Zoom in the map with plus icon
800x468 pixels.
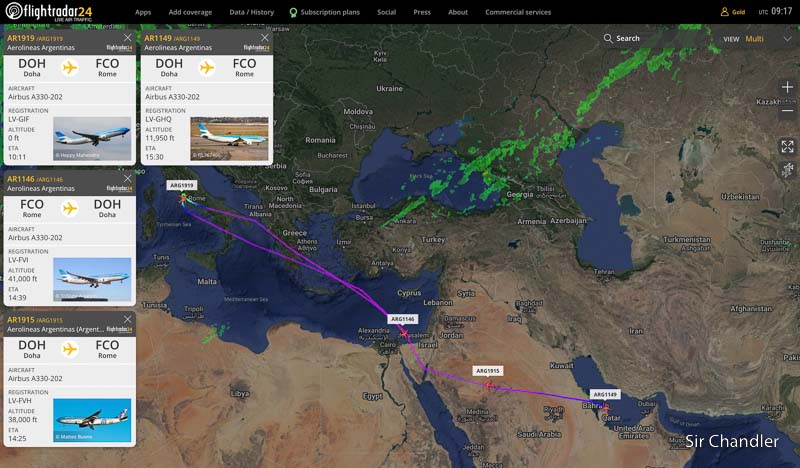click(x=787, y=87)
